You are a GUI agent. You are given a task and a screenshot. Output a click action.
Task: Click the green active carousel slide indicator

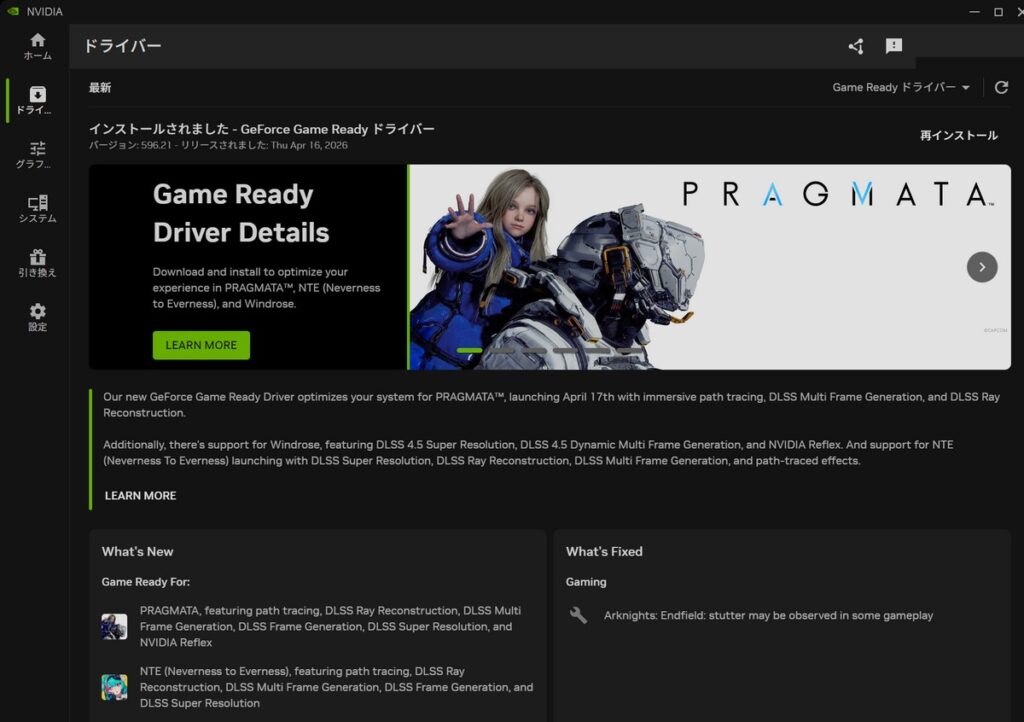[x=469, y=350]
